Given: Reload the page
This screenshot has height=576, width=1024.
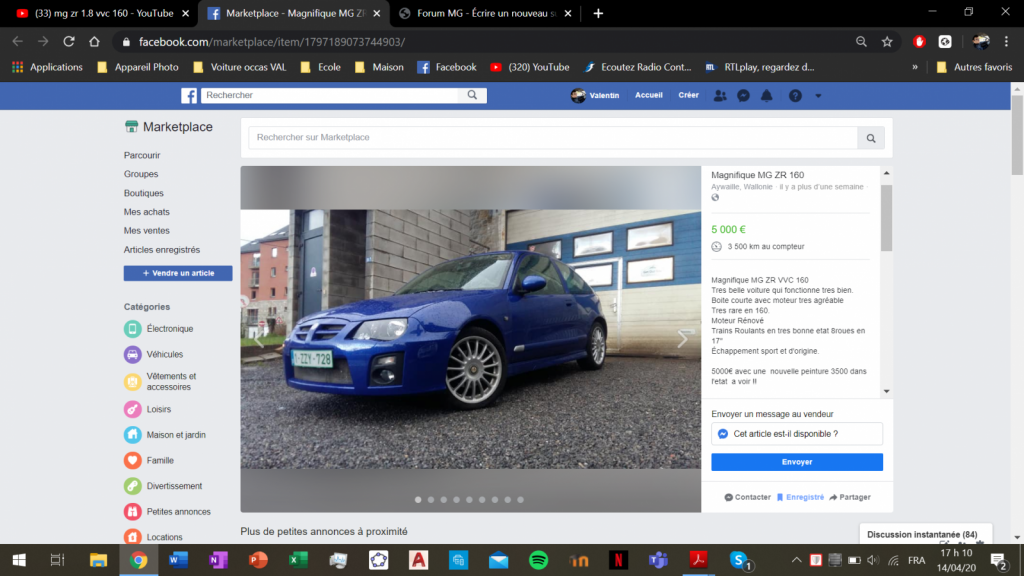Looking at the screenshot, I should 69,42.
